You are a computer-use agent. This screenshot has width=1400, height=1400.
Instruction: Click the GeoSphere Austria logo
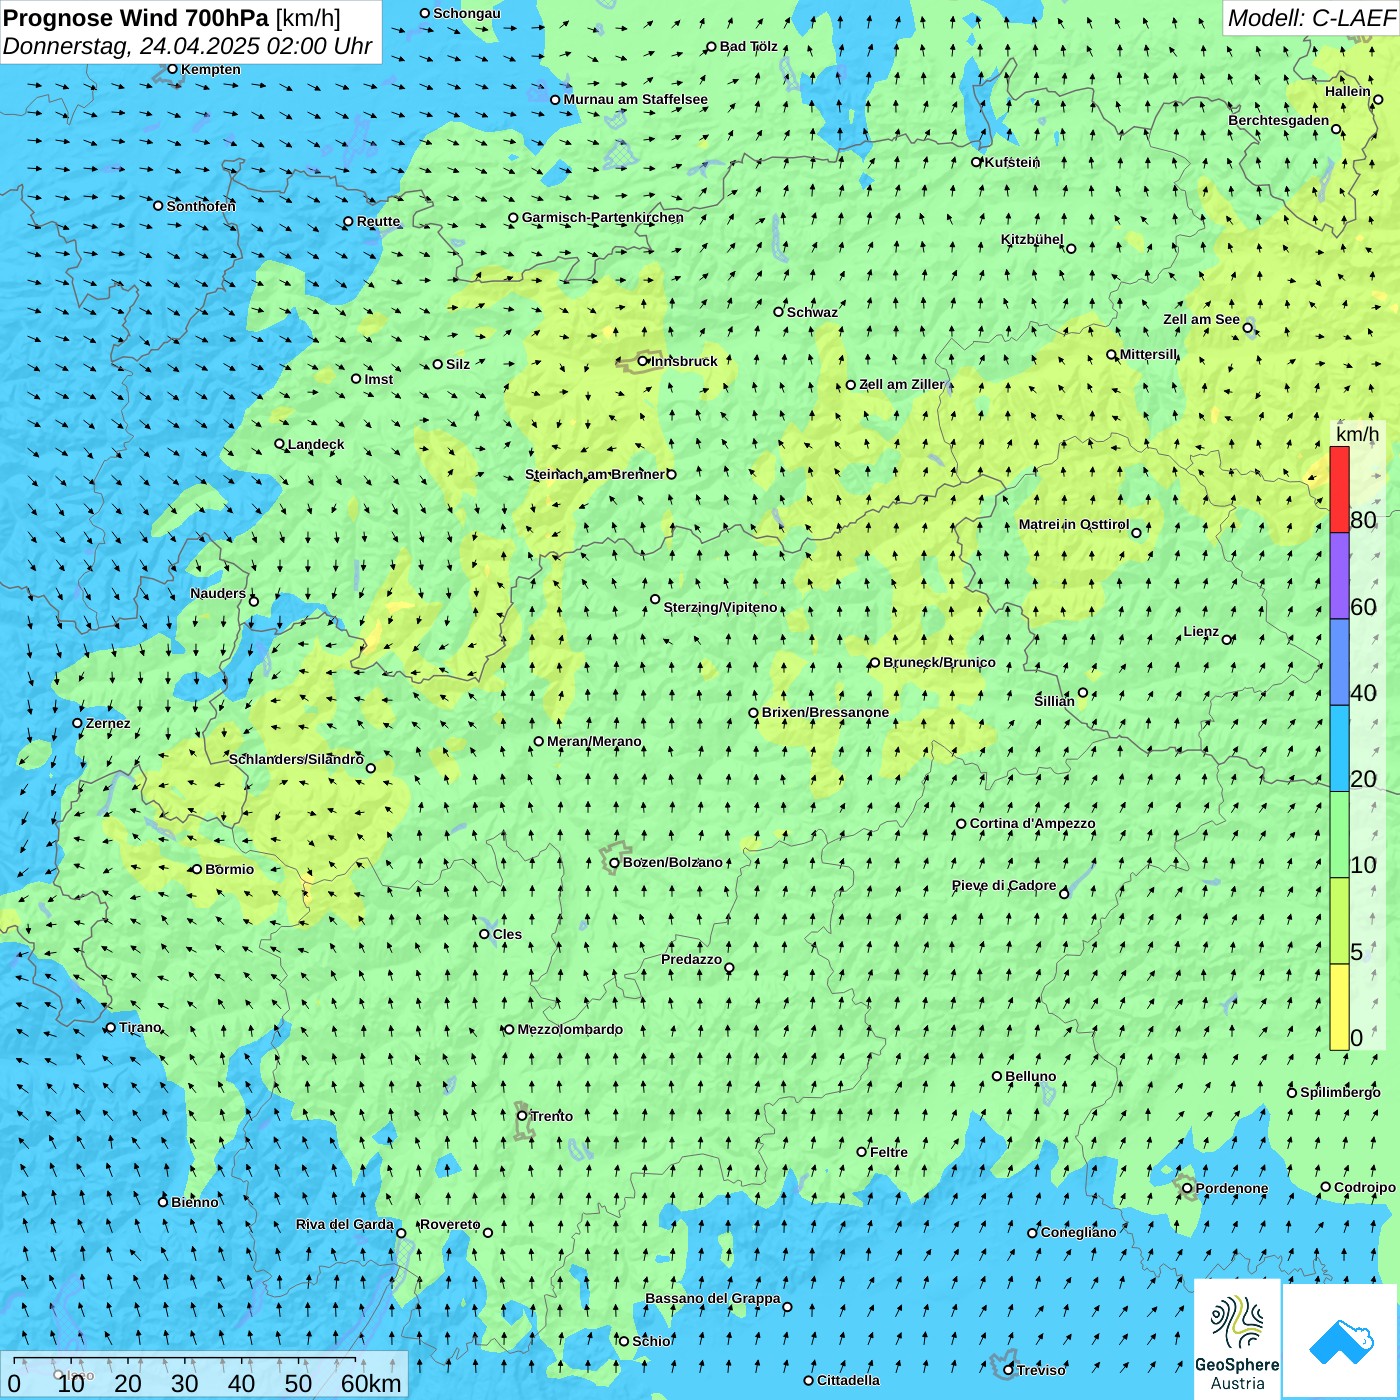(x=1237, y=1342)
